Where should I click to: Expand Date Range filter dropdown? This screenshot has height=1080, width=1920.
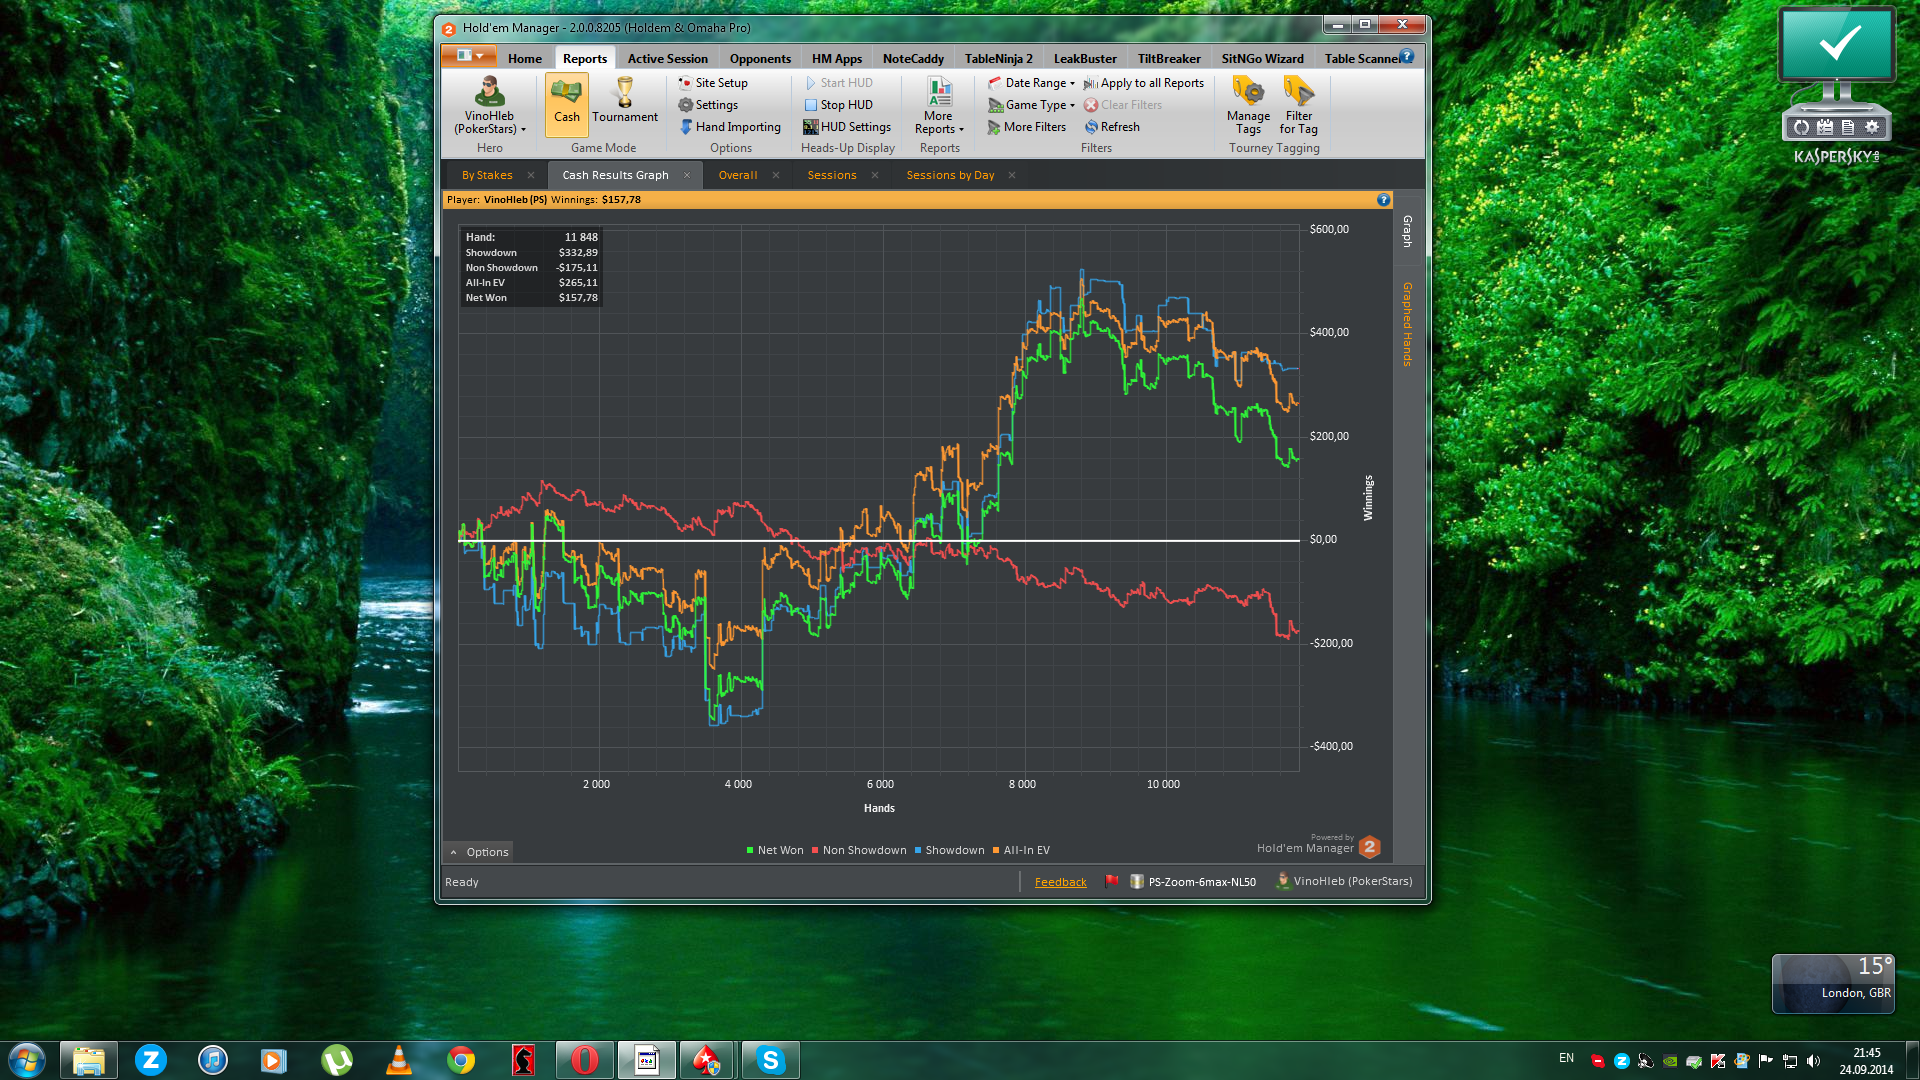pyautogui.click(x=1030, y=83)
